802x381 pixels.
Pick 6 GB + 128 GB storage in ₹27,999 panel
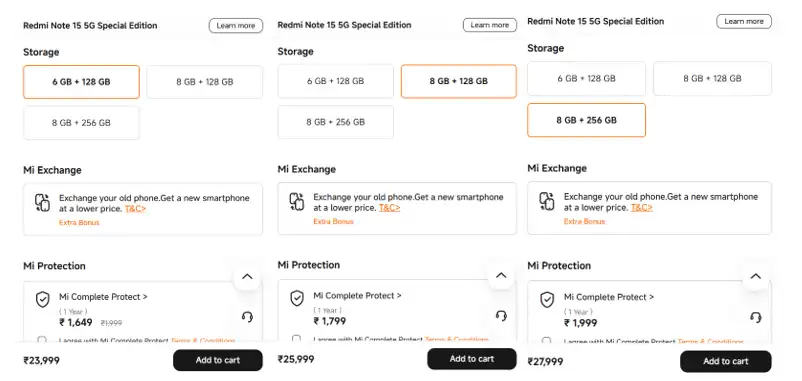[587, 78]
